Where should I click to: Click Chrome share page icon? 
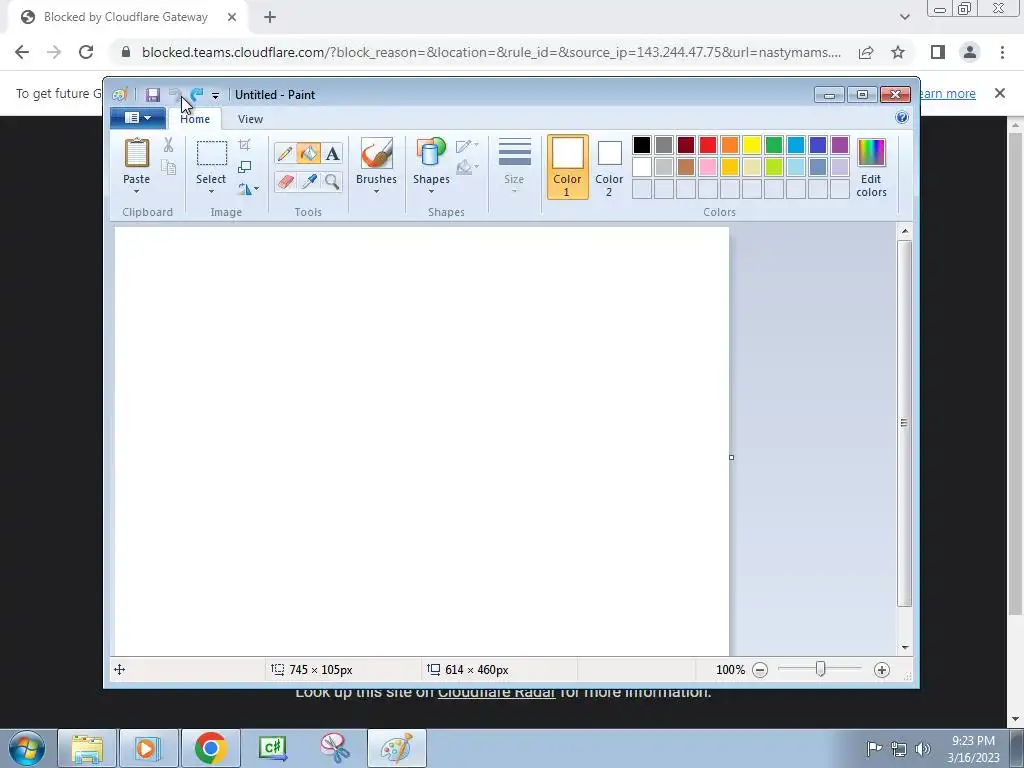866,52
